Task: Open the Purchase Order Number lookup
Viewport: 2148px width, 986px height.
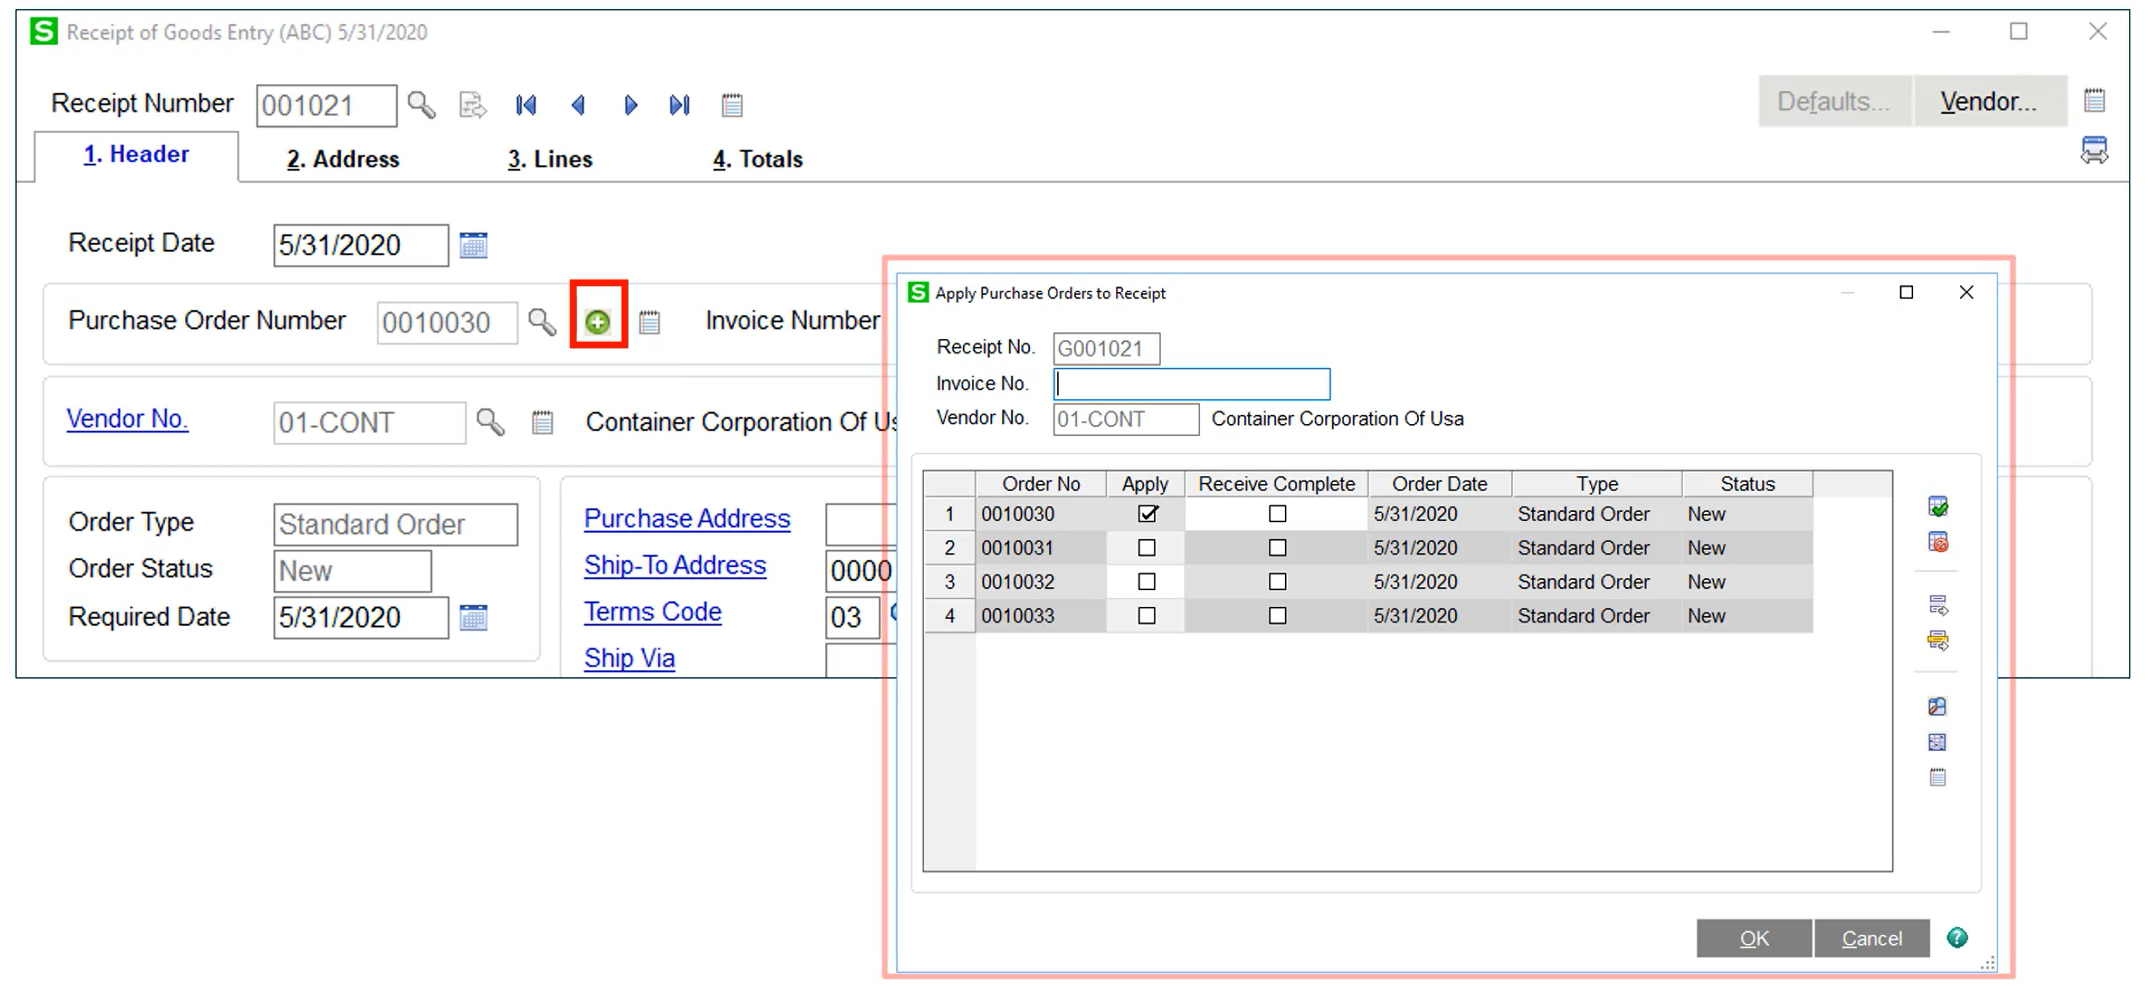Action: pyautogui.click(x=541, y=322)
